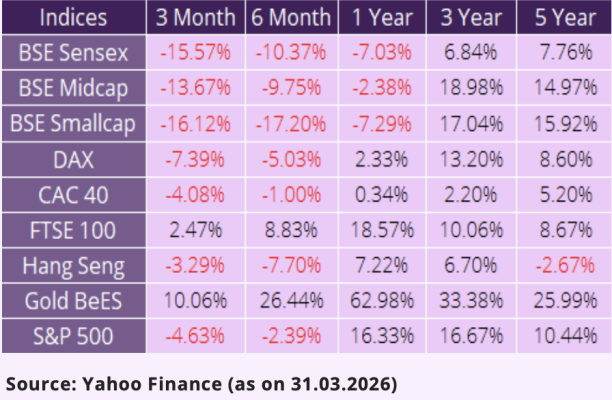
Task: Select the FTSE 100 row label
Action: (x=74, y=230)
